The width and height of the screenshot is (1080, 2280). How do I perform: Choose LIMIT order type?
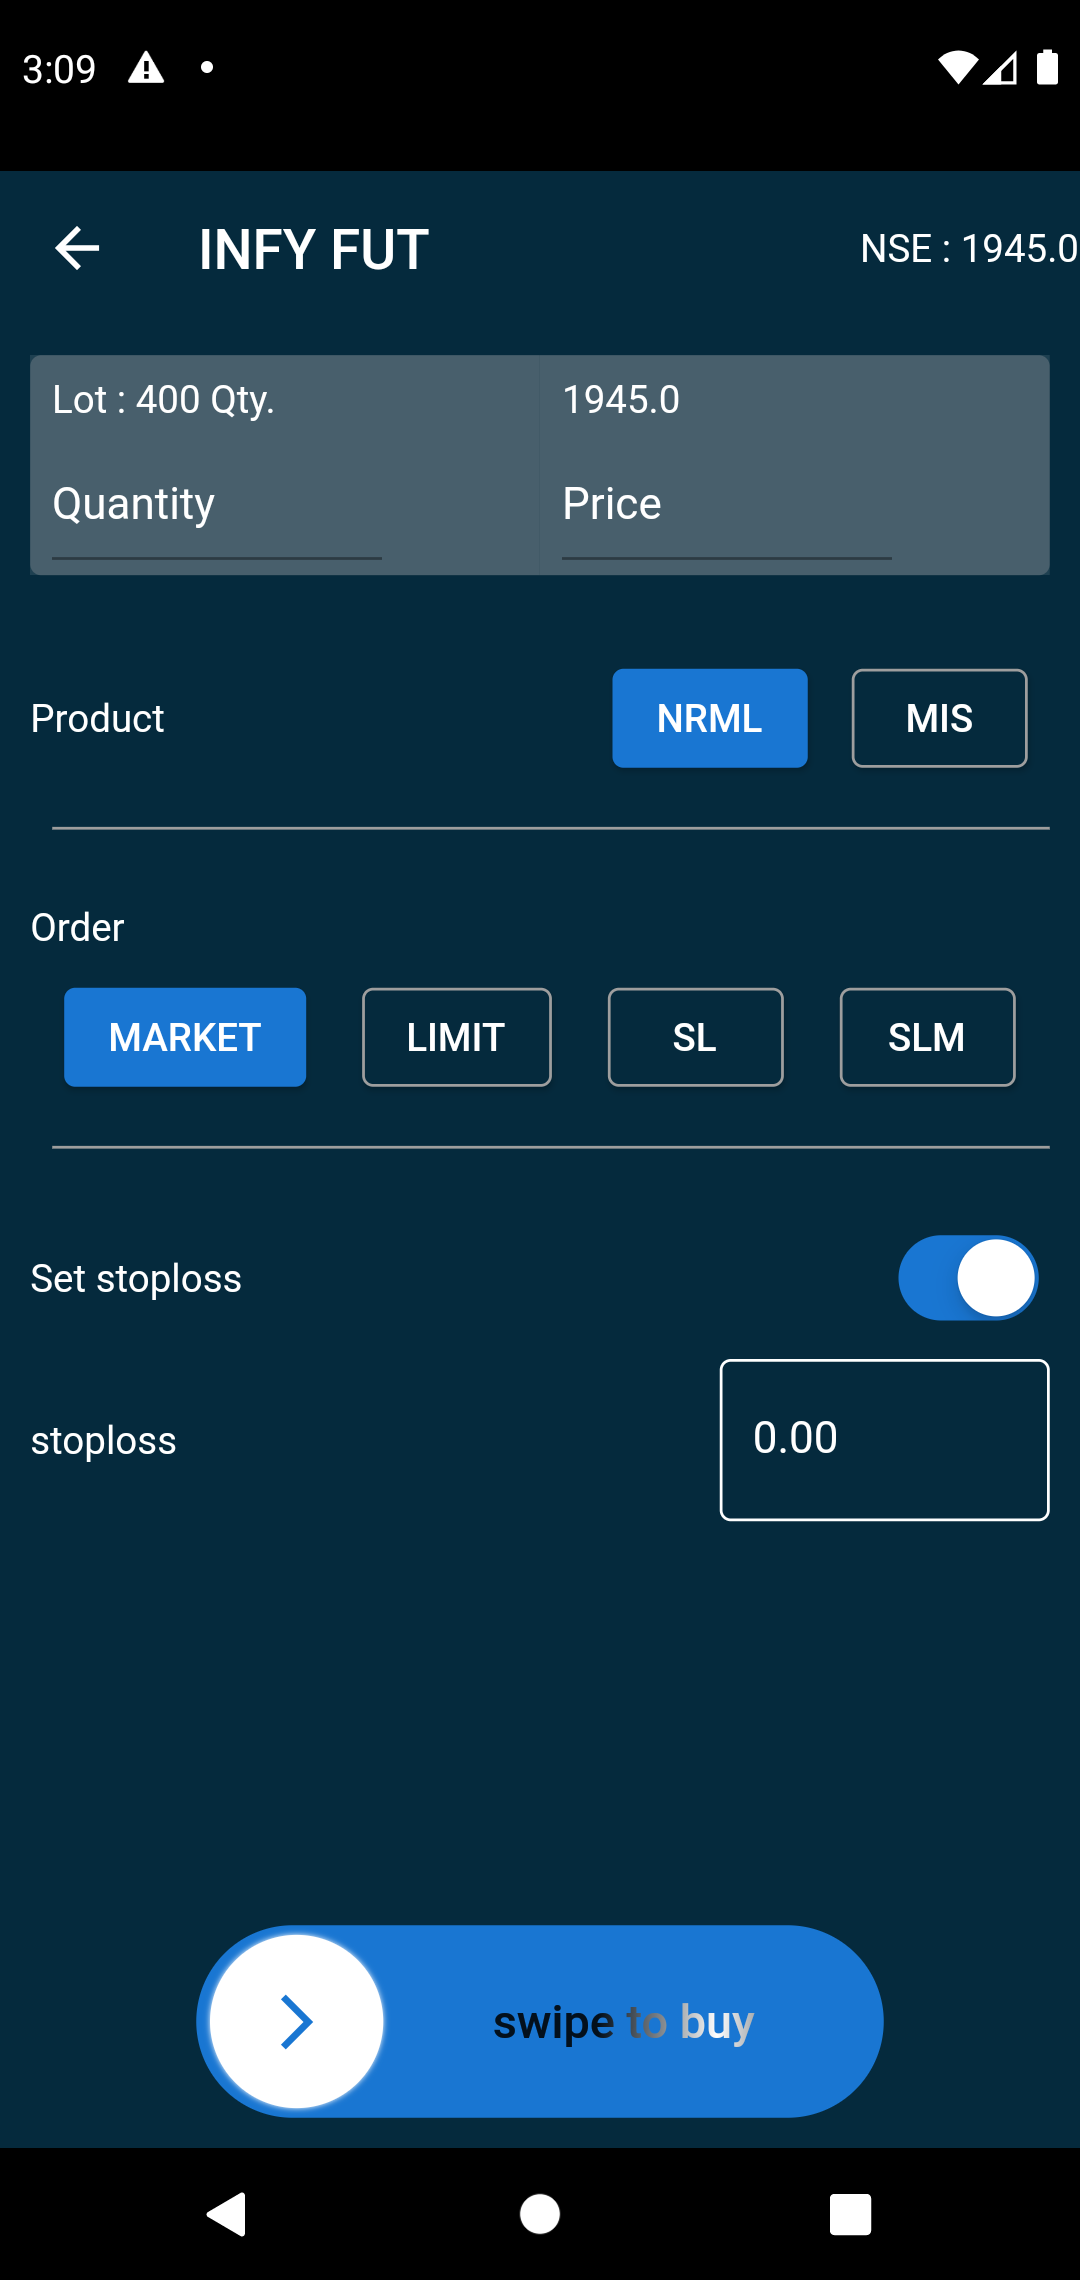coord(457,1037)
